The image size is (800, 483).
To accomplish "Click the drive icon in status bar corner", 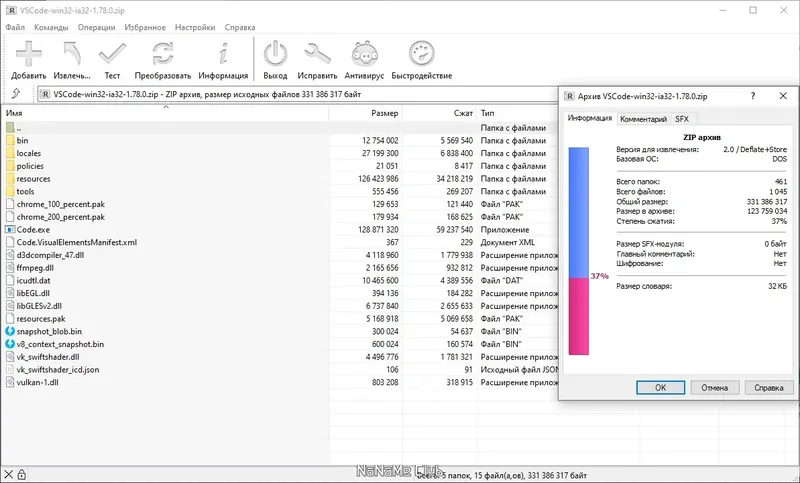I will (8, 475).
